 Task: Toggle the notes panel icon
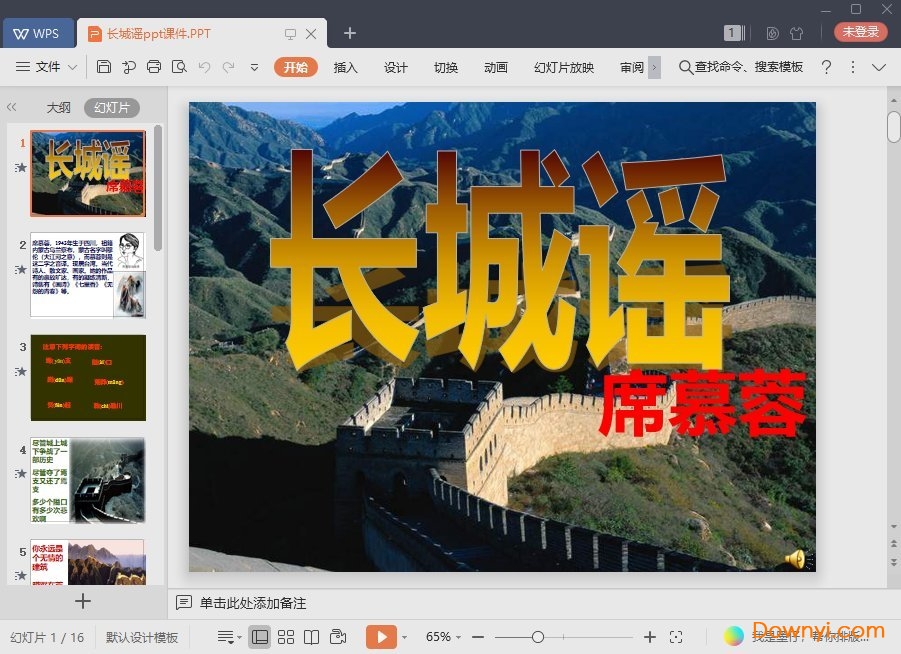tap(185, 601)
